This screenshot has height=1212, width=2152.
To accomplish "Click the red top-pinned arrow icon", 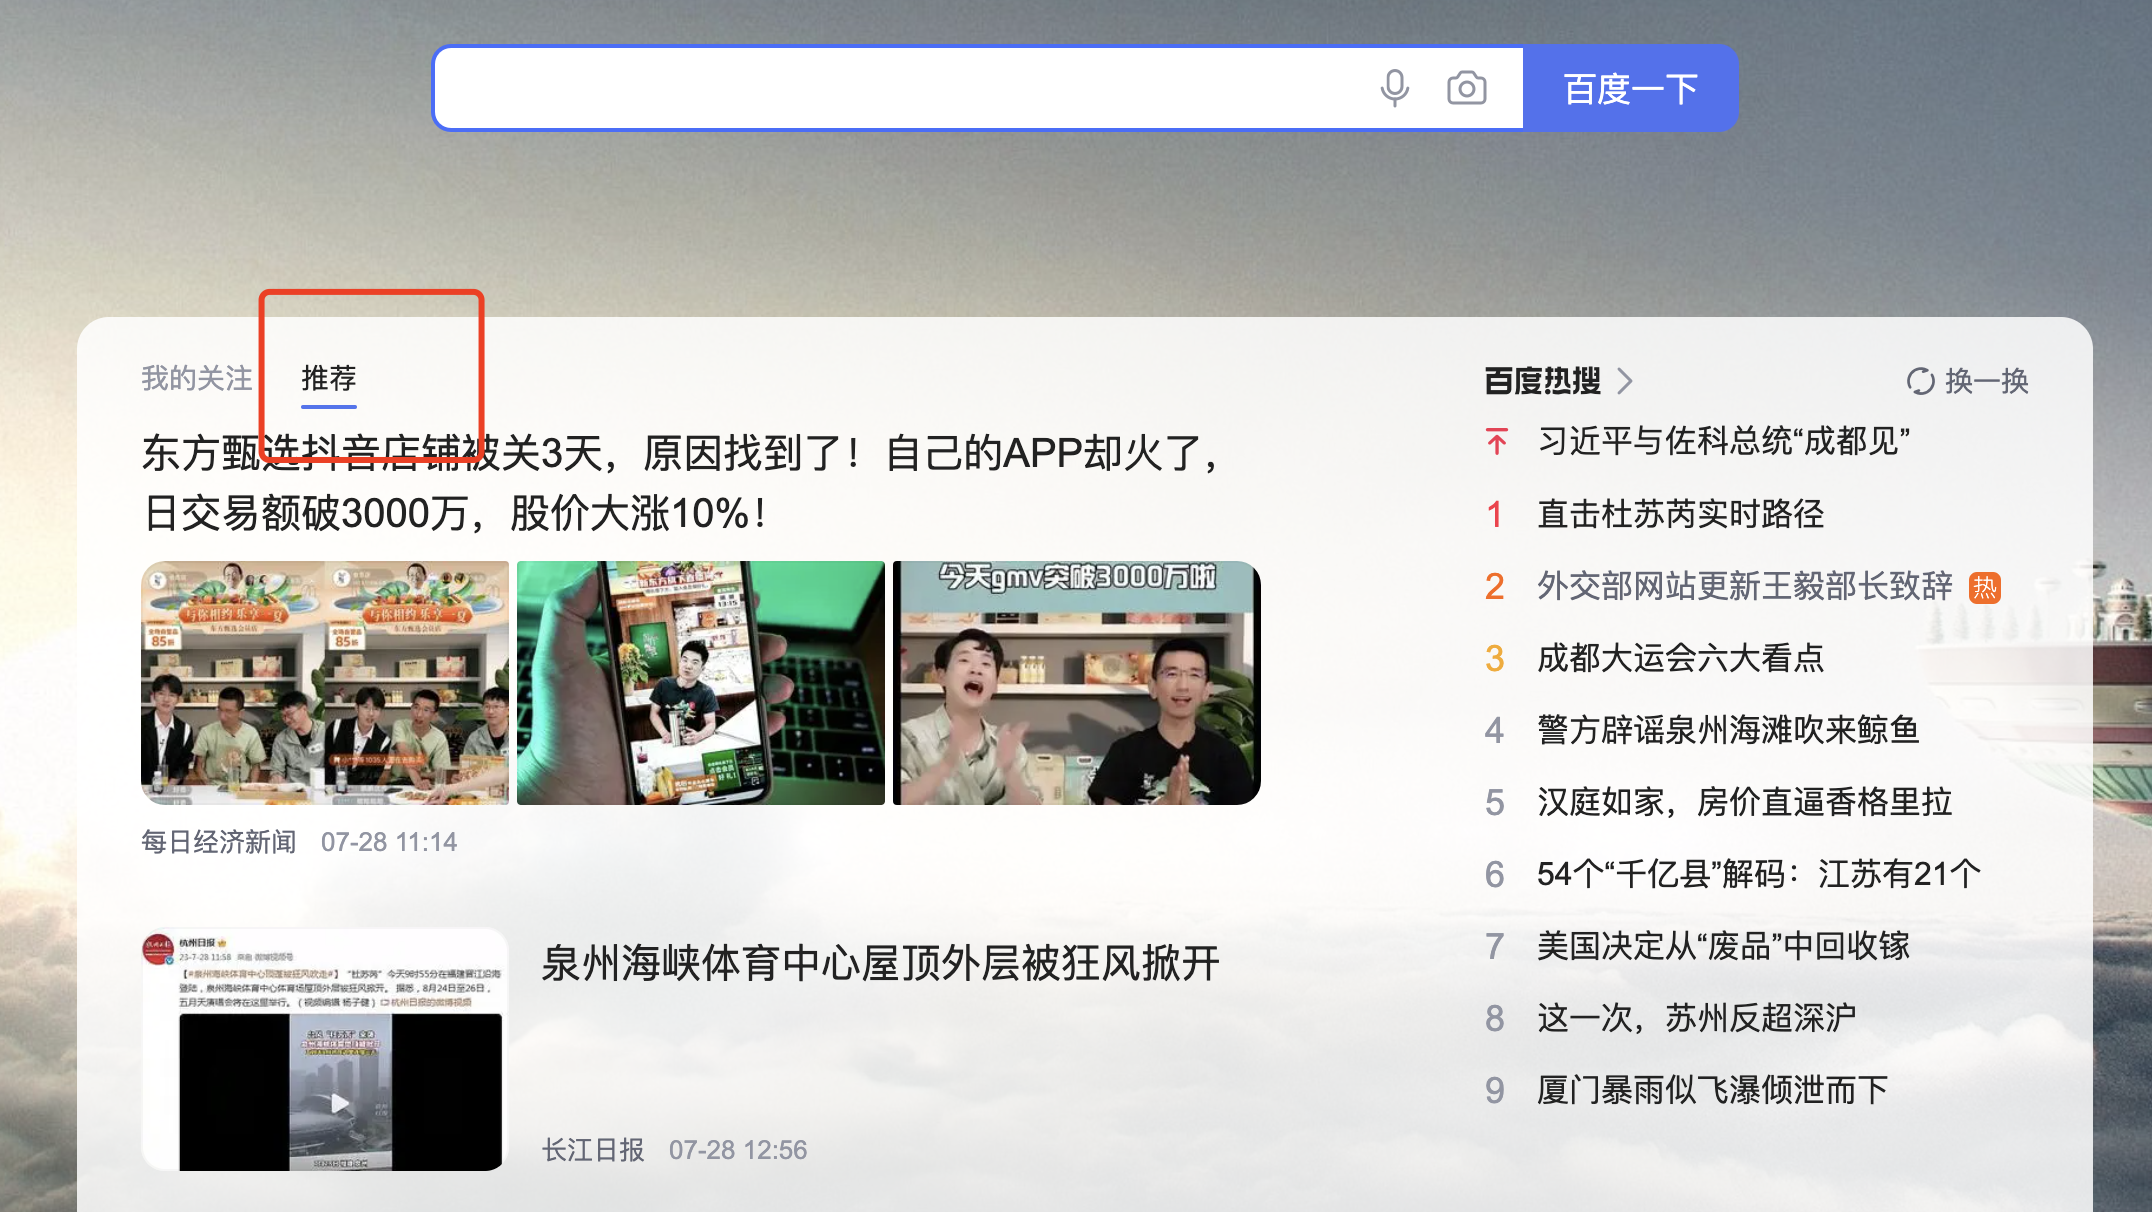I will pyautogui.click(x=1496, y=441).
